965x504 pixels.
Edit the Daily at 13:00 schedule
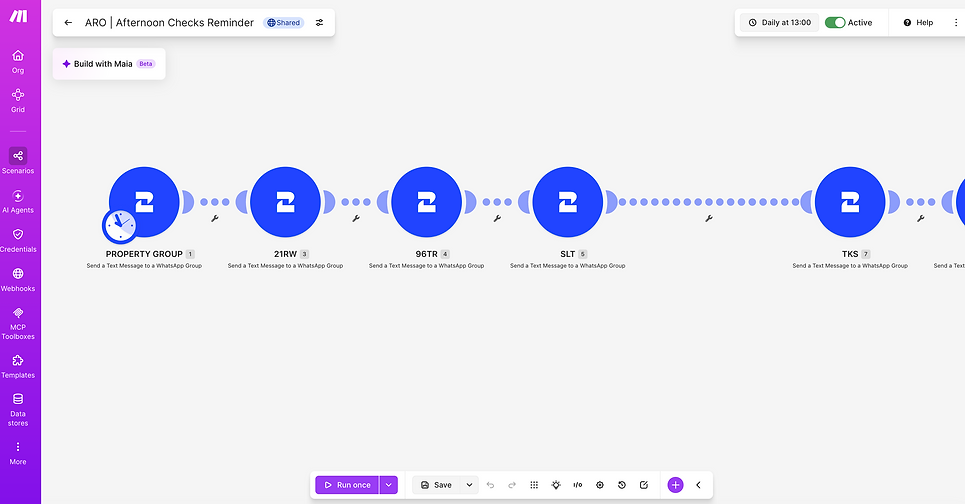[x=780, y=23]
